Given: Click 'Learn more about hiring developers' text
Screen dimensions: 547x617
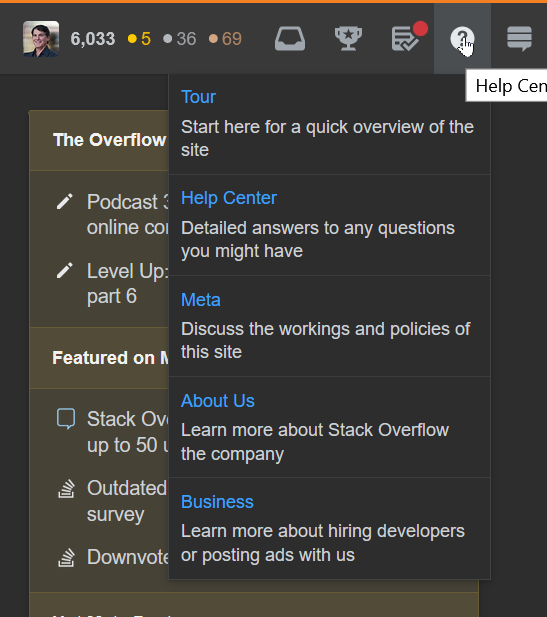Looking at the screenshot, I should pyautogui.click(x=323, y=543).
